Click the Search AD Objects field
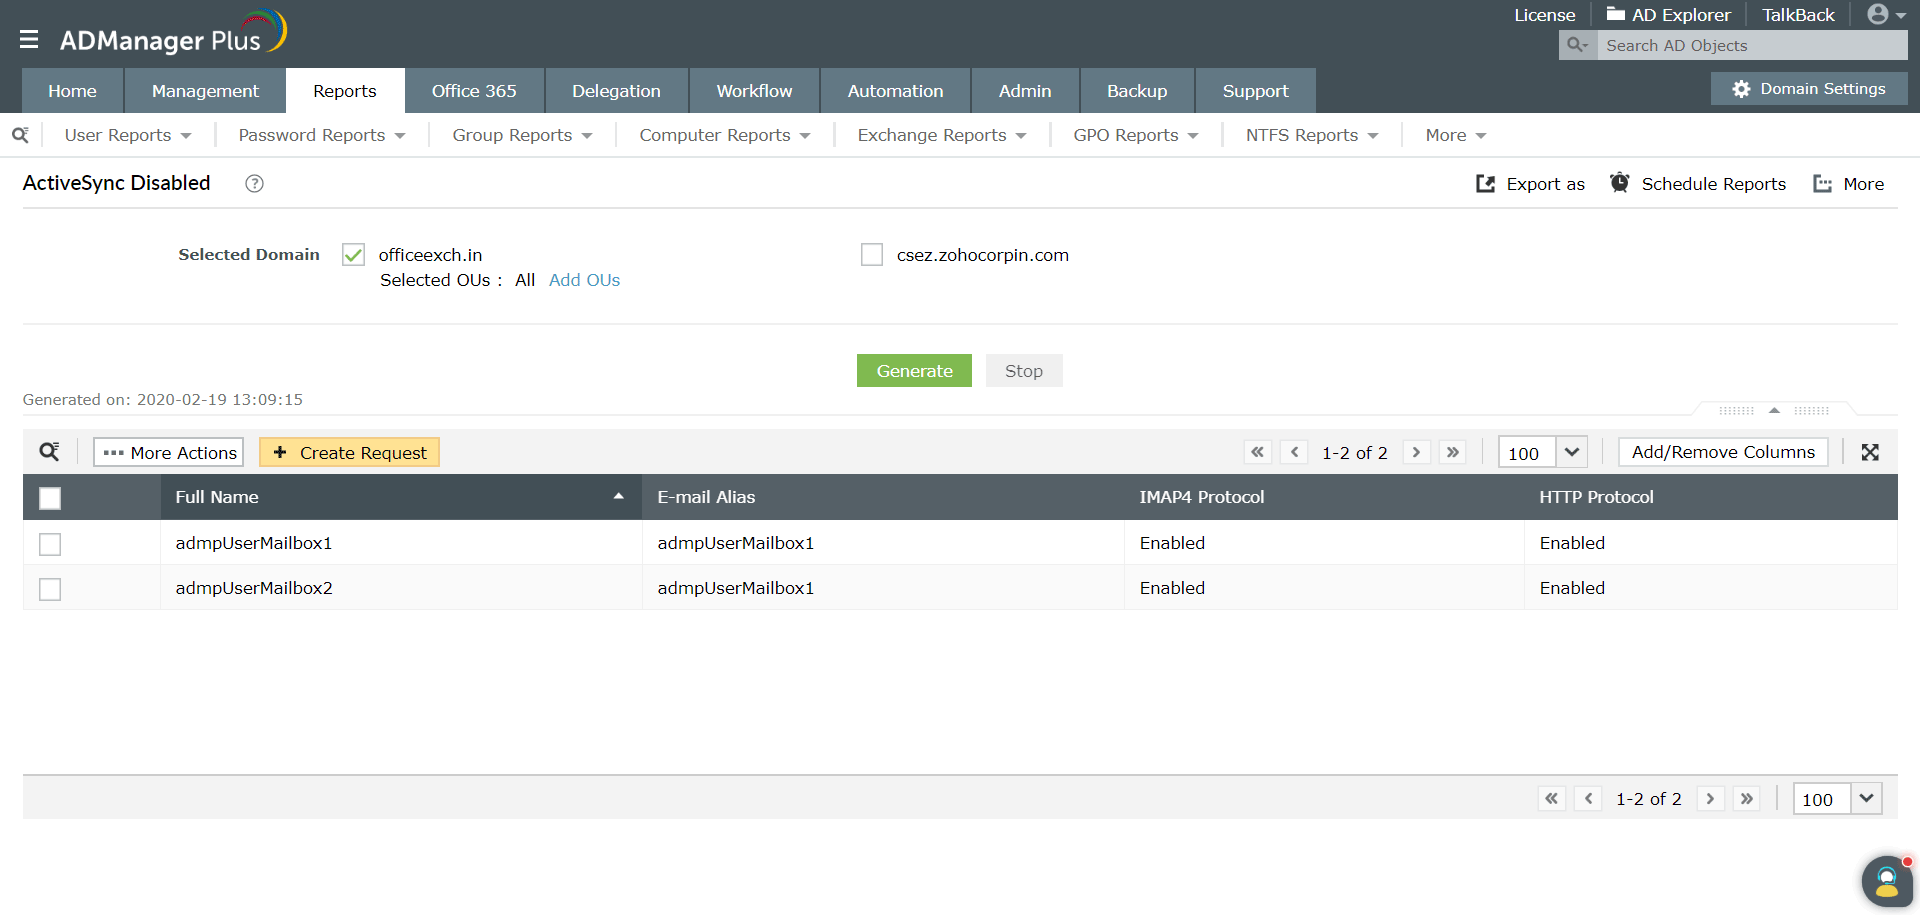This screenshot has width=1920, height=915. point(1750,45)
